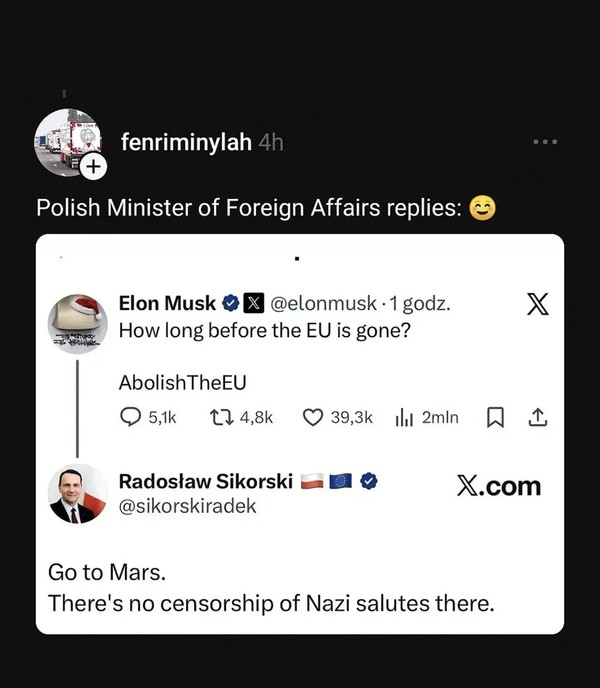
Task: Click the share upload icon
Action: point(538,417)
